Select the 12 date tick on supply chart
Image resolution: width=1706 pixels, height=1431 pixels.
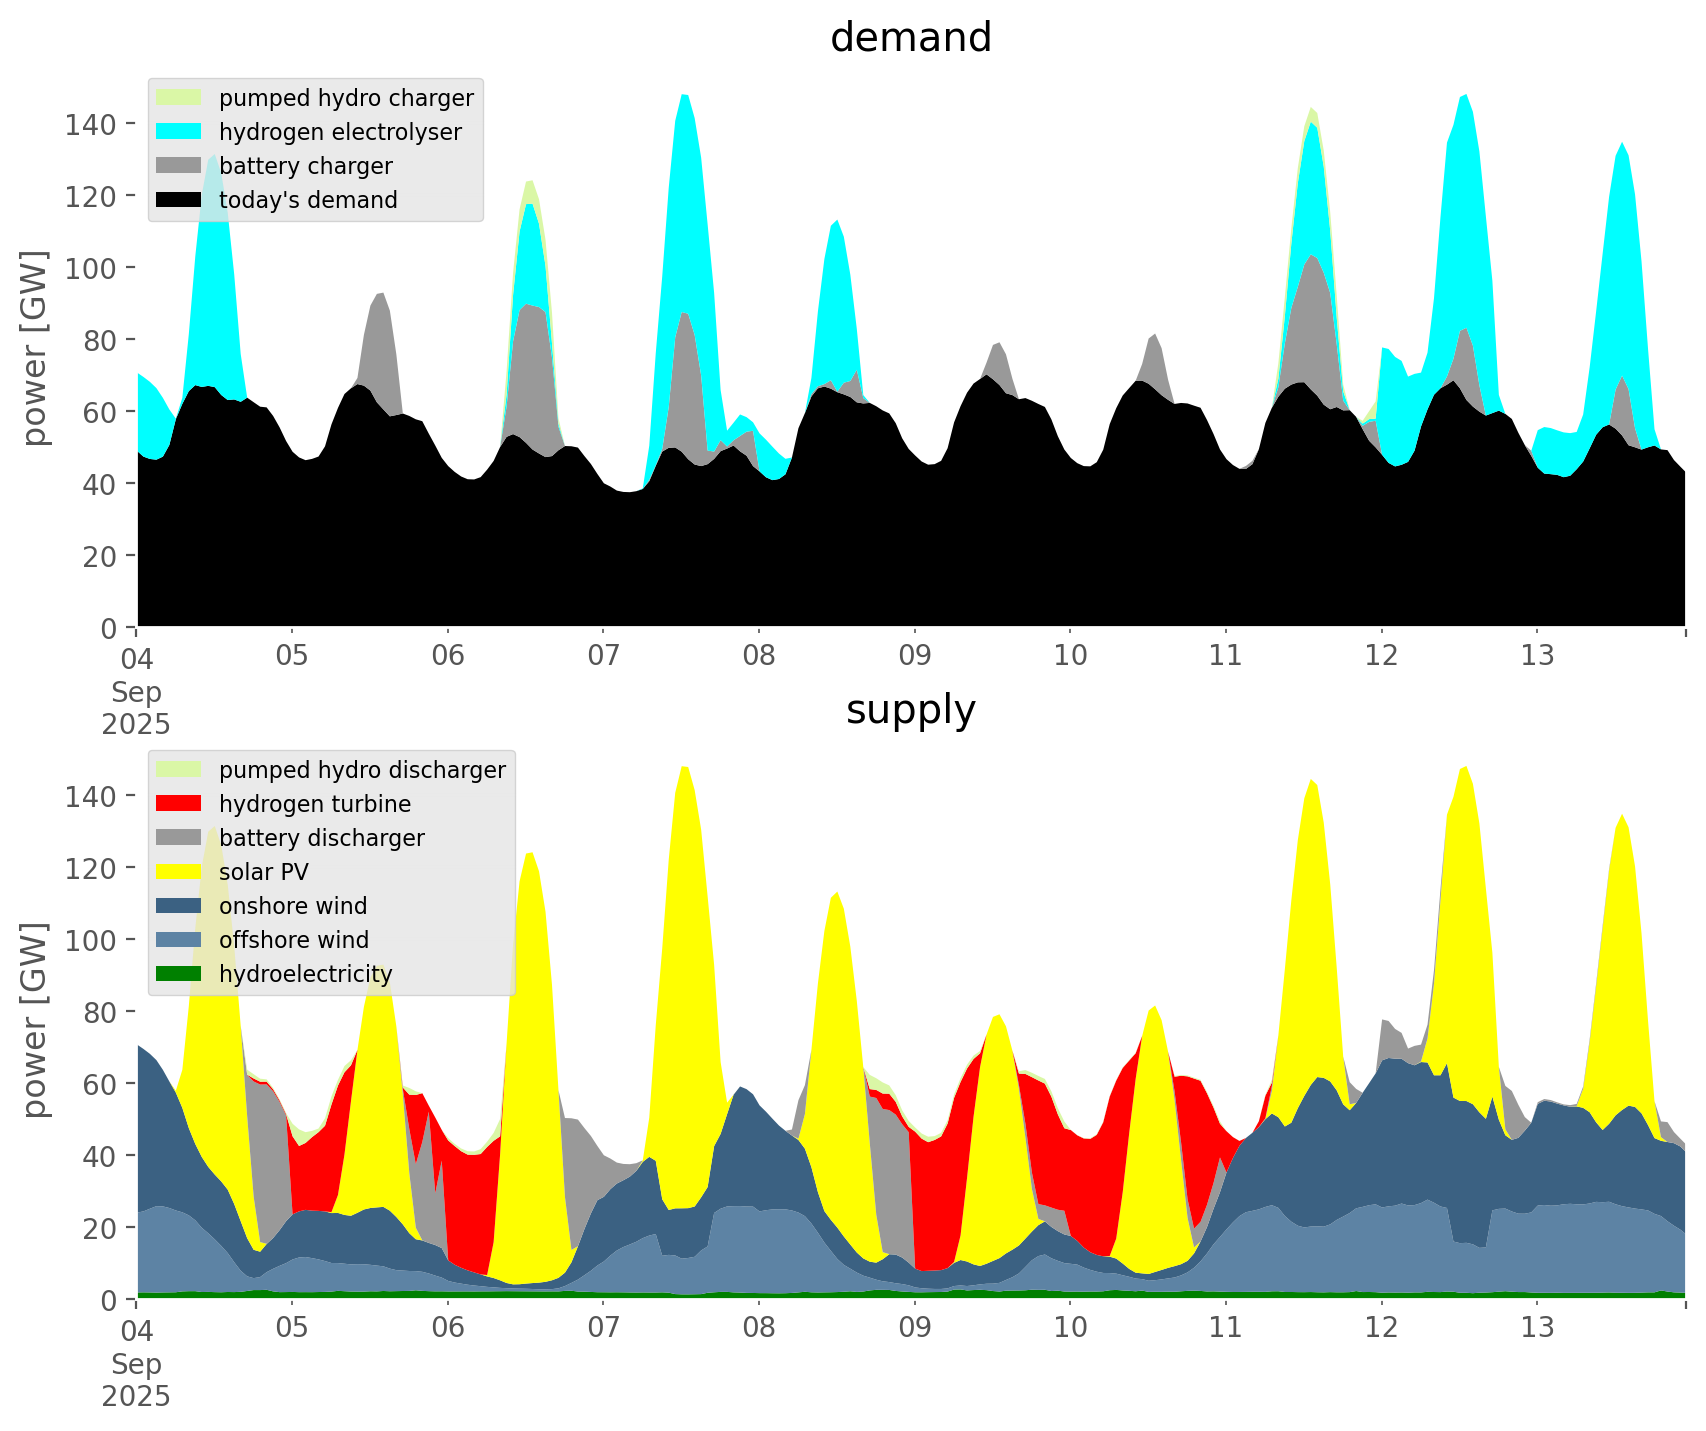(x=1381, y=1328)
